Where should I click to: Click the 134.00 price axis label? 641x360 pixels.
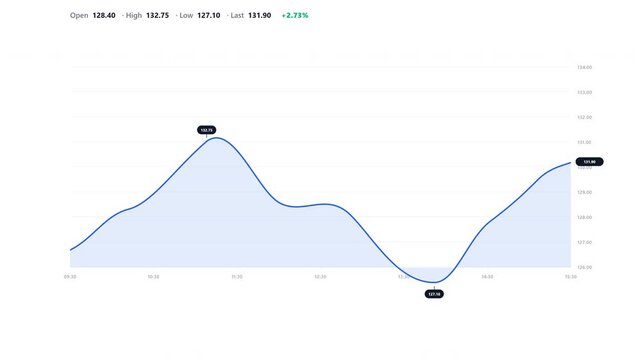click(585, 67)
